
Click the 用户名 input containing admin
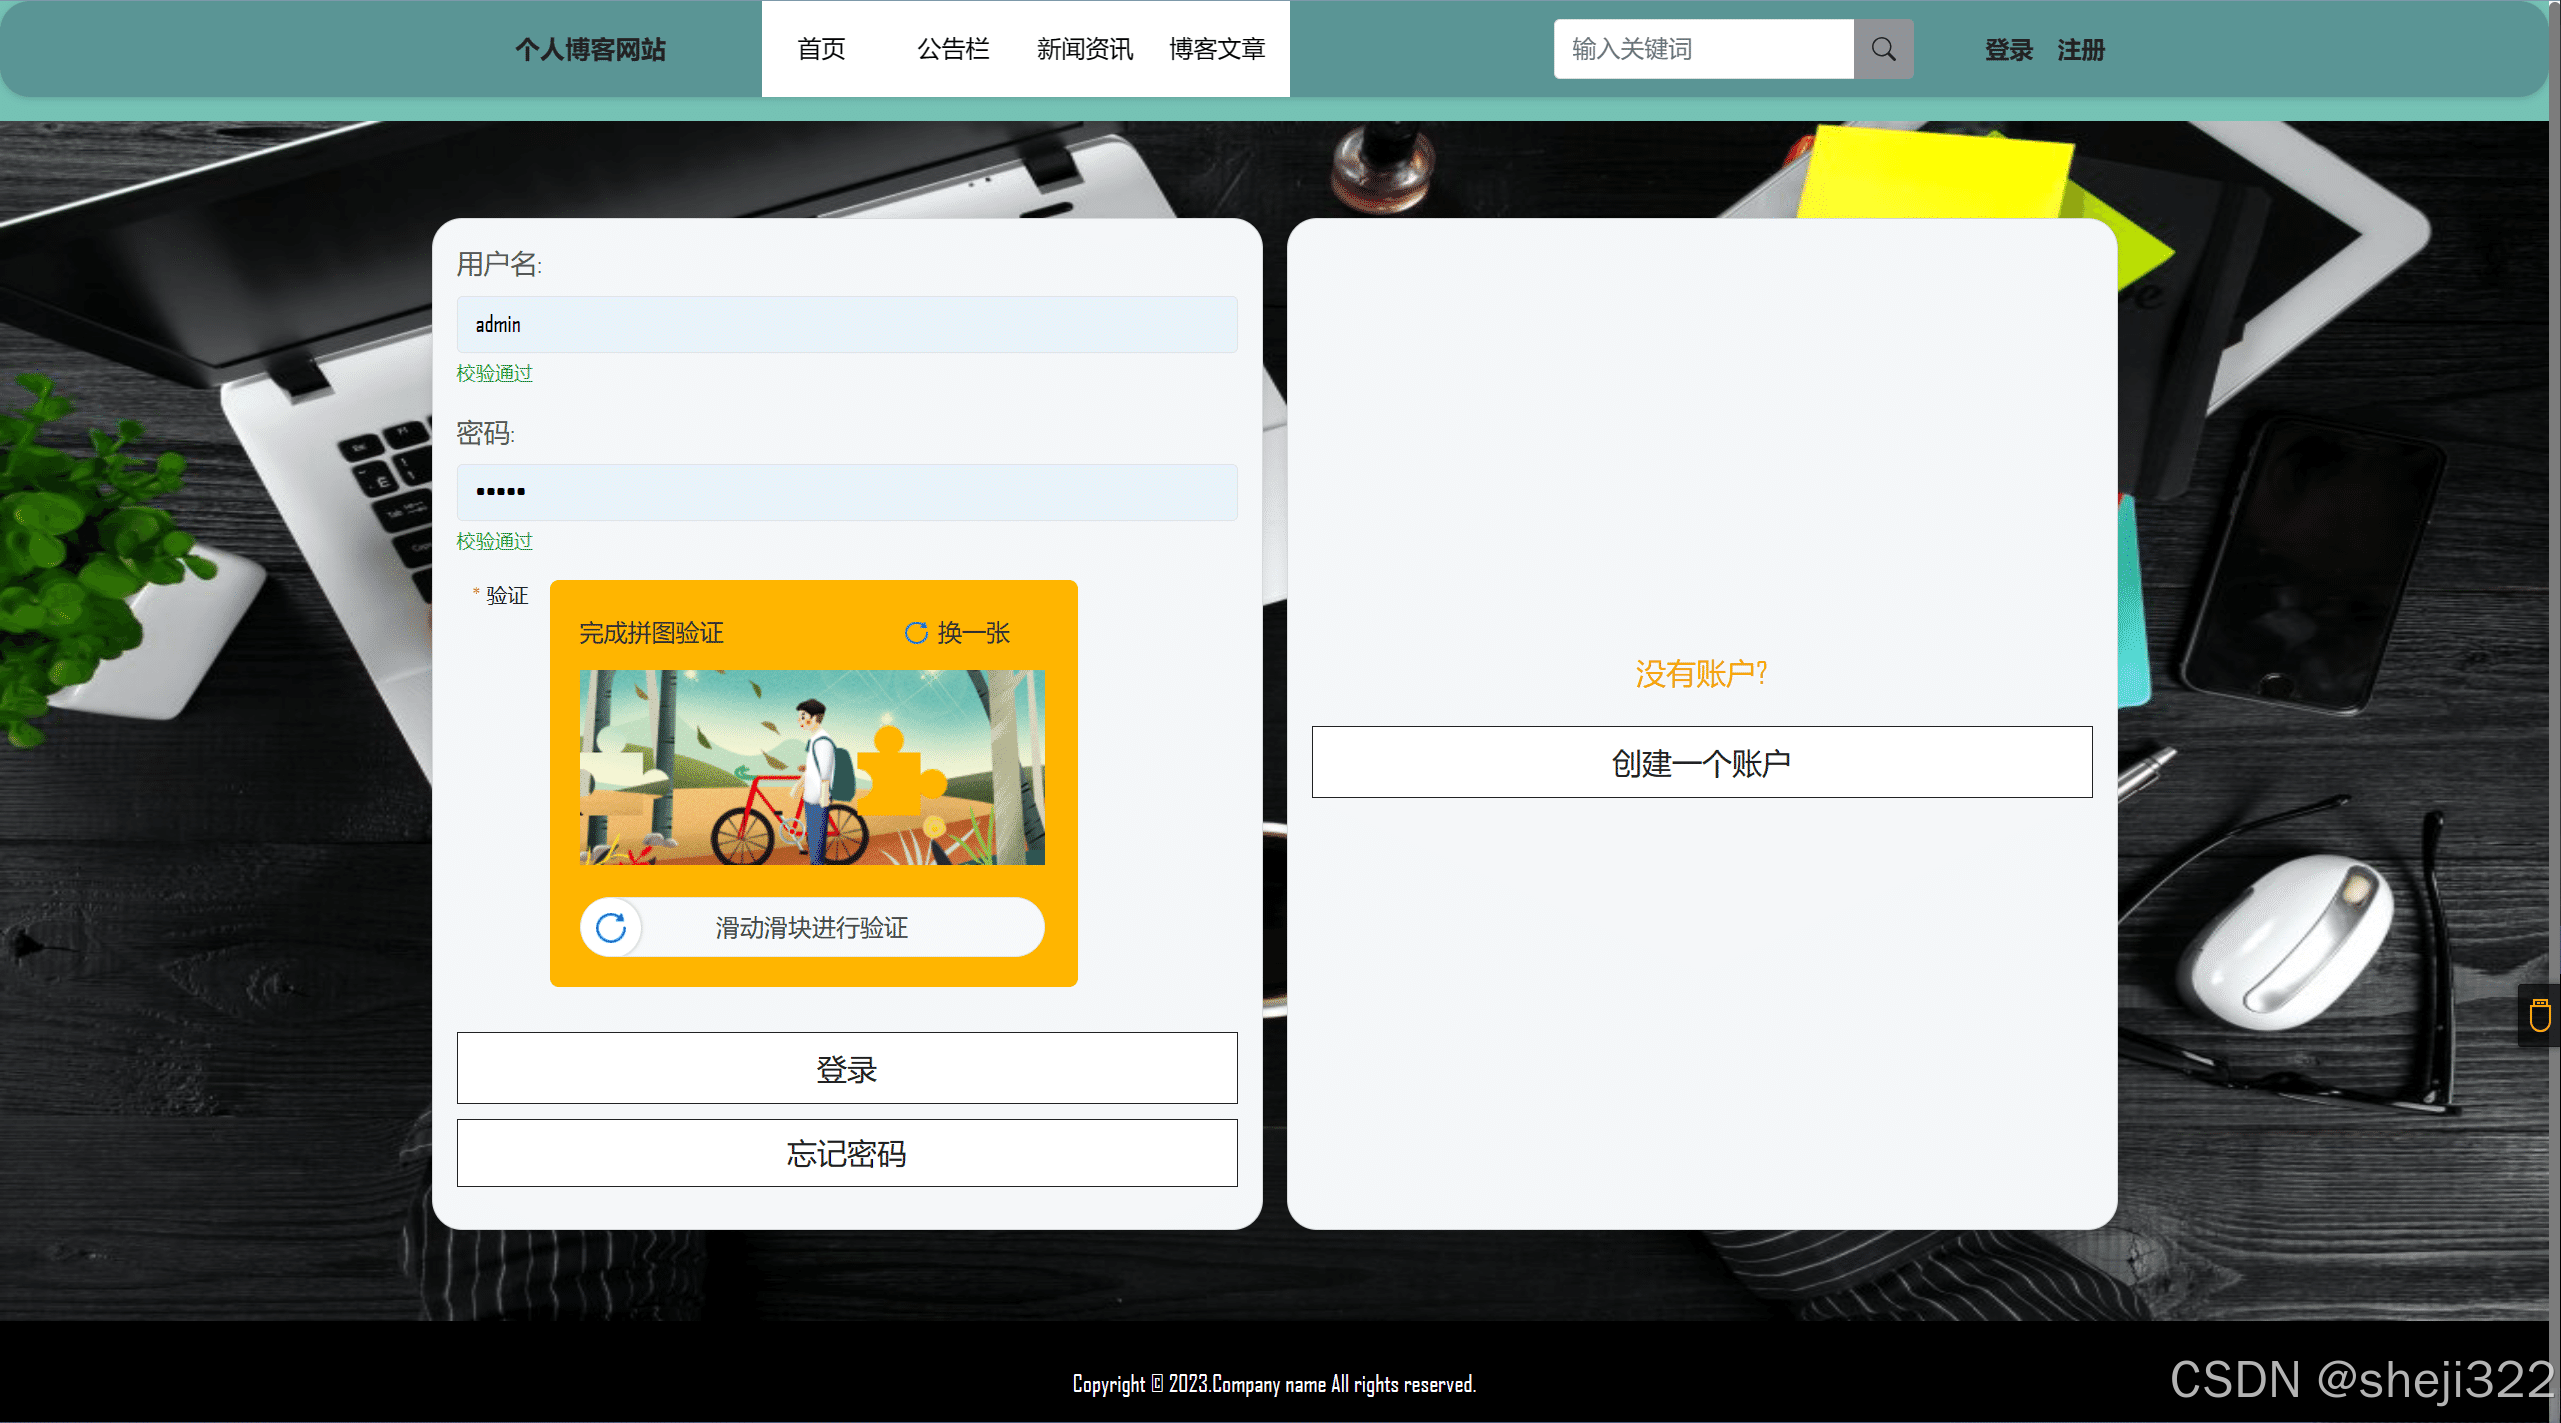[846, 324]
